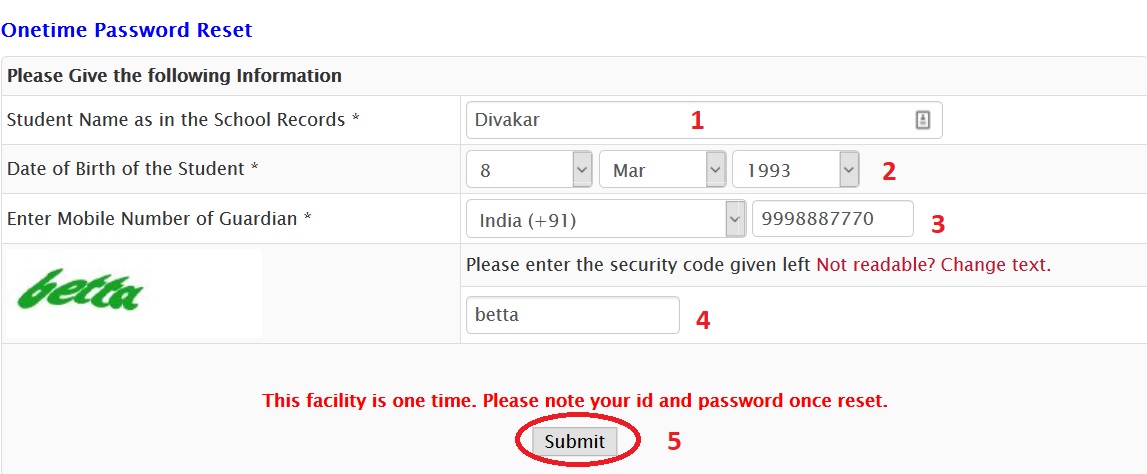Screen dimensions: 1147x474
Task: Click the Date of Birth of the Student label
Action: (x=133, y=169)
